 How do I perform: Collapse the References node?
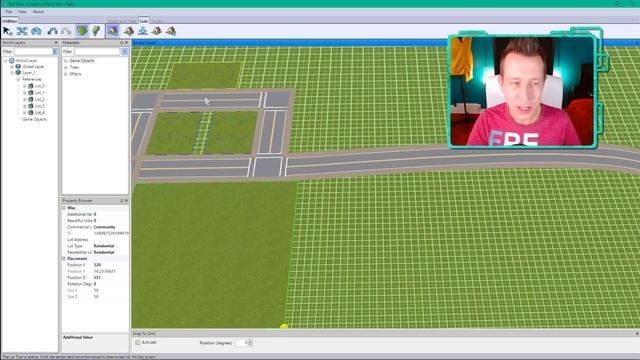(18, 79)
